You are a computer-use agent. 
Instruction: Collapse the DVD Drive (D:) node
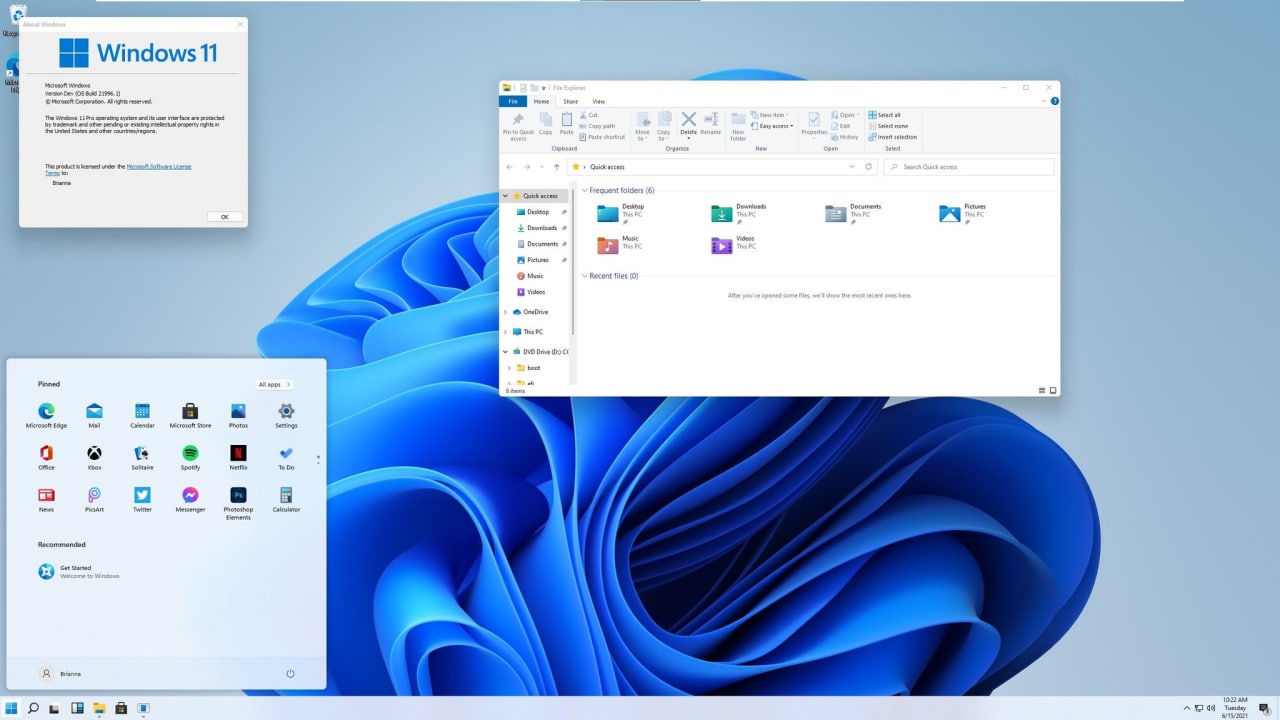tap(506, 352)
